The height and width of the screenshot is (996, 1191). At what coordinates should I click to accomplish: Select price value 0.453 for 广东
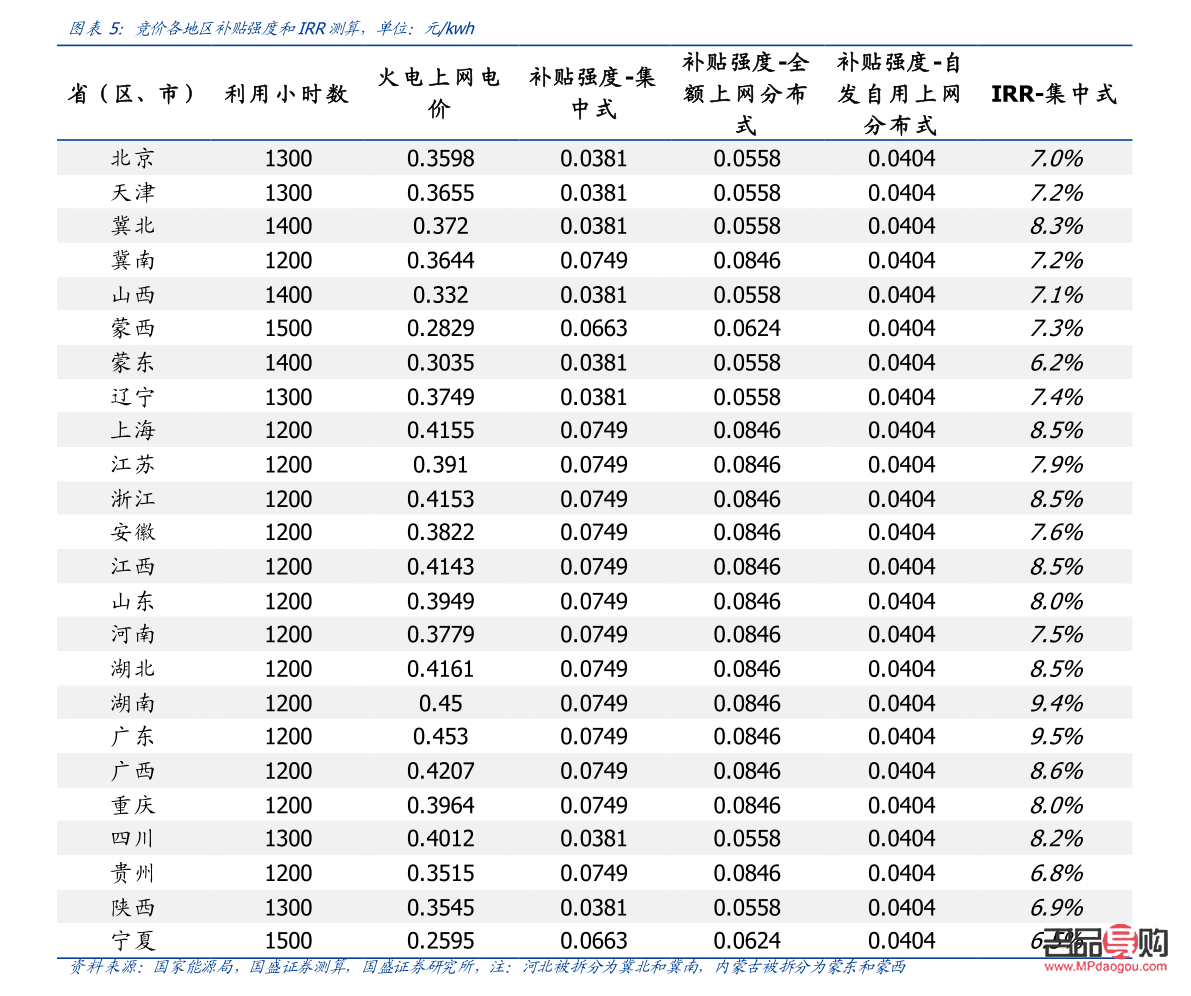click(x=441, y=736)
